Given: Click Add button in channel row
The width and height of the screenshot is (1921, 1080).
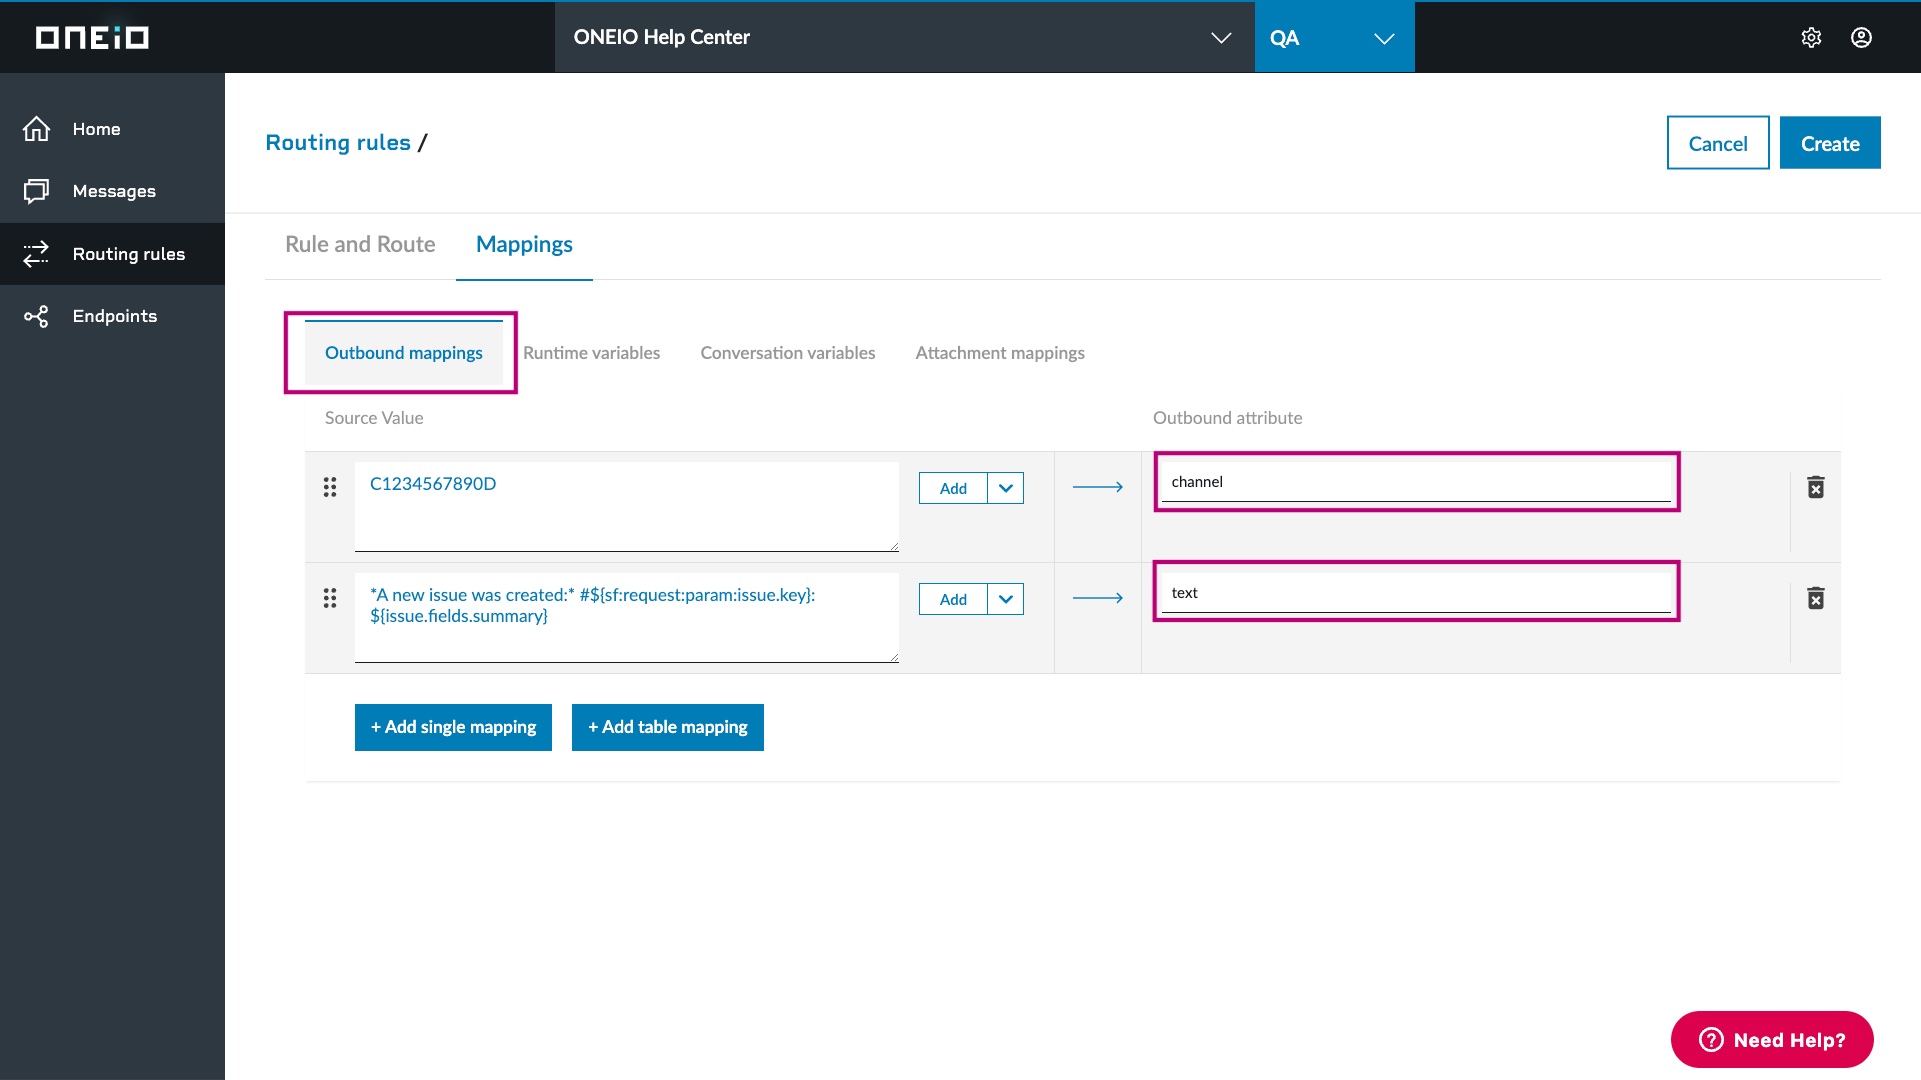Looking at the screenshot, I should pos(953,488).
